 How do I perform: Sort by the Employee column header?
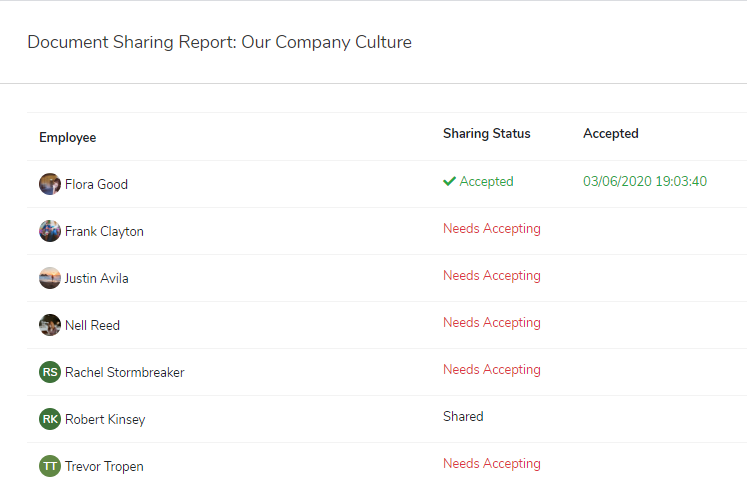pos(68,137)
